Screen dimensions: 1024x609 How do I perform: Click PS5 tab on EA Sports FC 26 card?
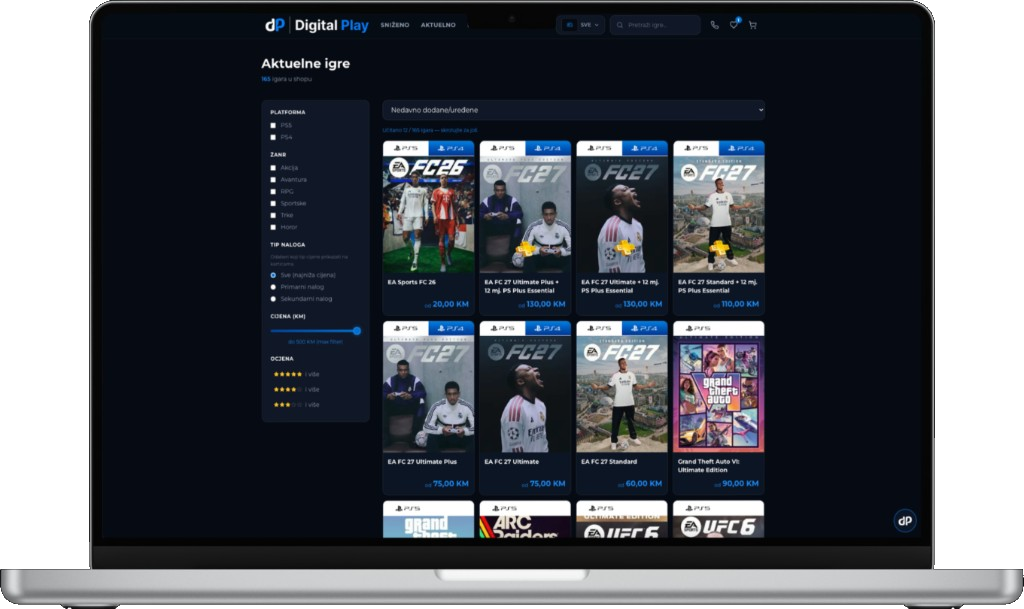(x=406, y=148)
